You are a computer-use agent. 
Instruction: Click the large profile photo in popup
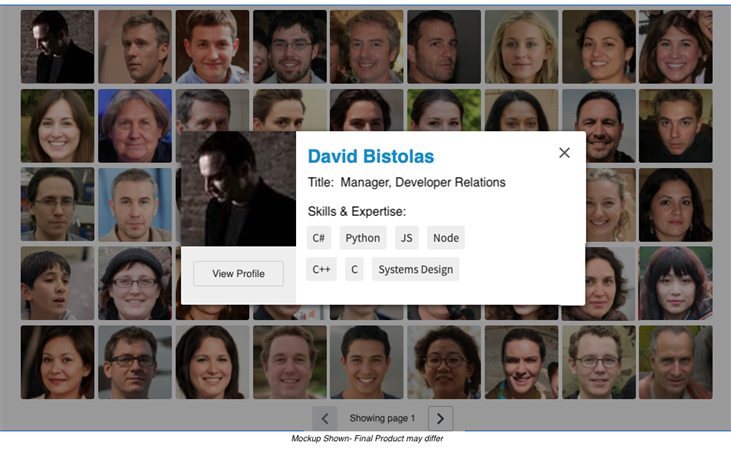tap(238, 188)
